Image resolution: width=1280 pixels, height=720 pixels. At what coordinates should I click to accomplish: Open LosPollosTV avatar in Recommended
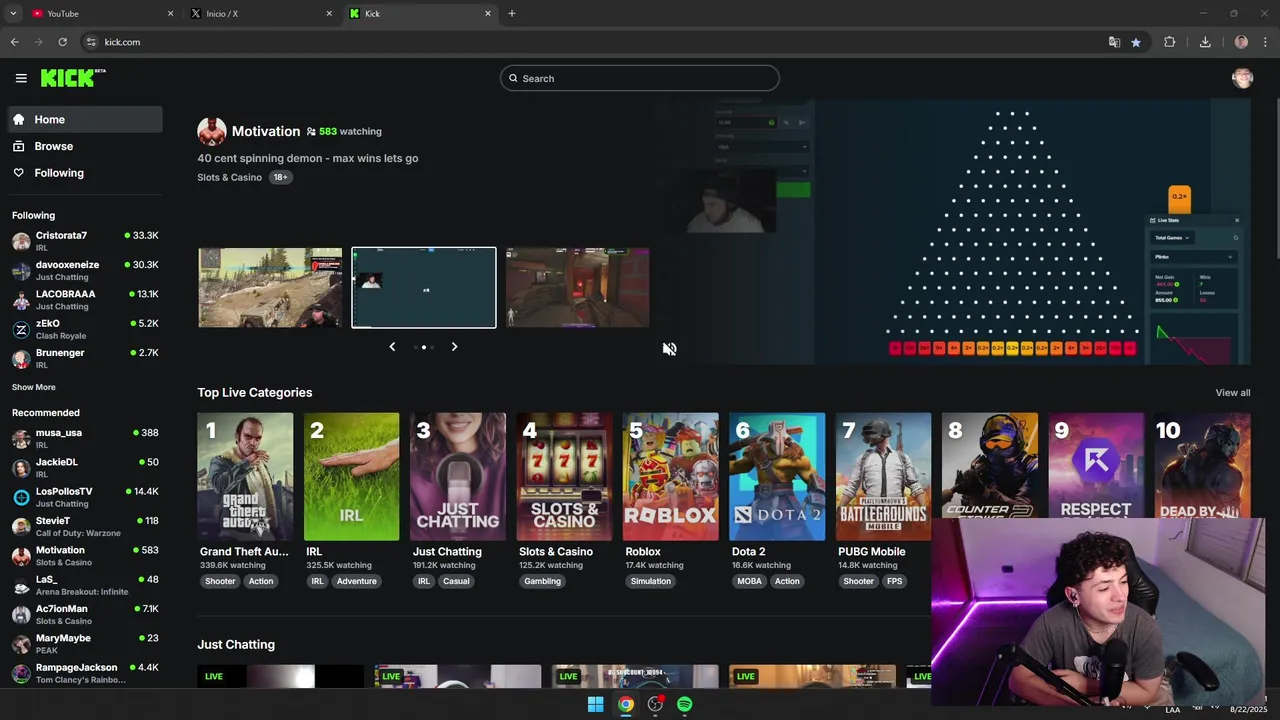tap(21, 497)
